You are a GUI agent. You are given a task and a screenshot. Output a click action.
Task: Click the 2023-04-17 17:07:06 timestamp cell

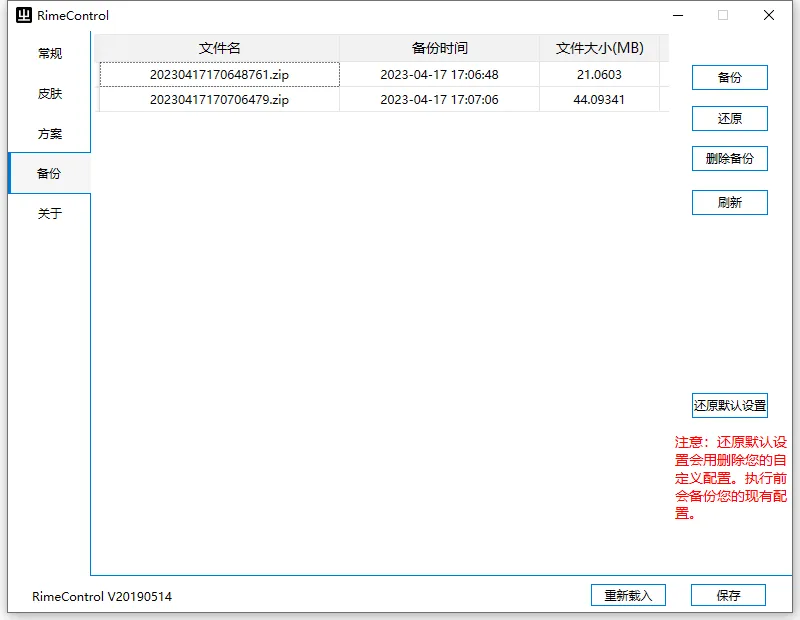(439, 100)
